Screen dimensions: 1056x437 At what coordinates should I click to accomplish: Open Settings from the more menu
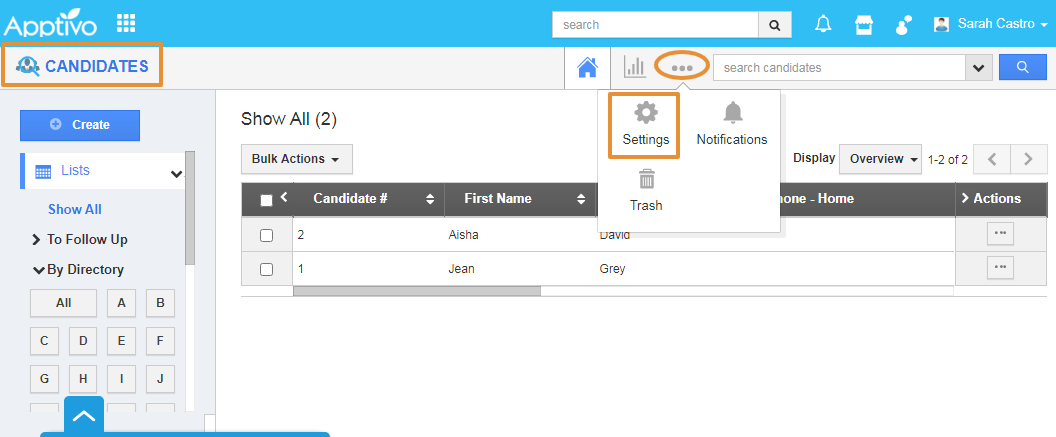(645, 125)
